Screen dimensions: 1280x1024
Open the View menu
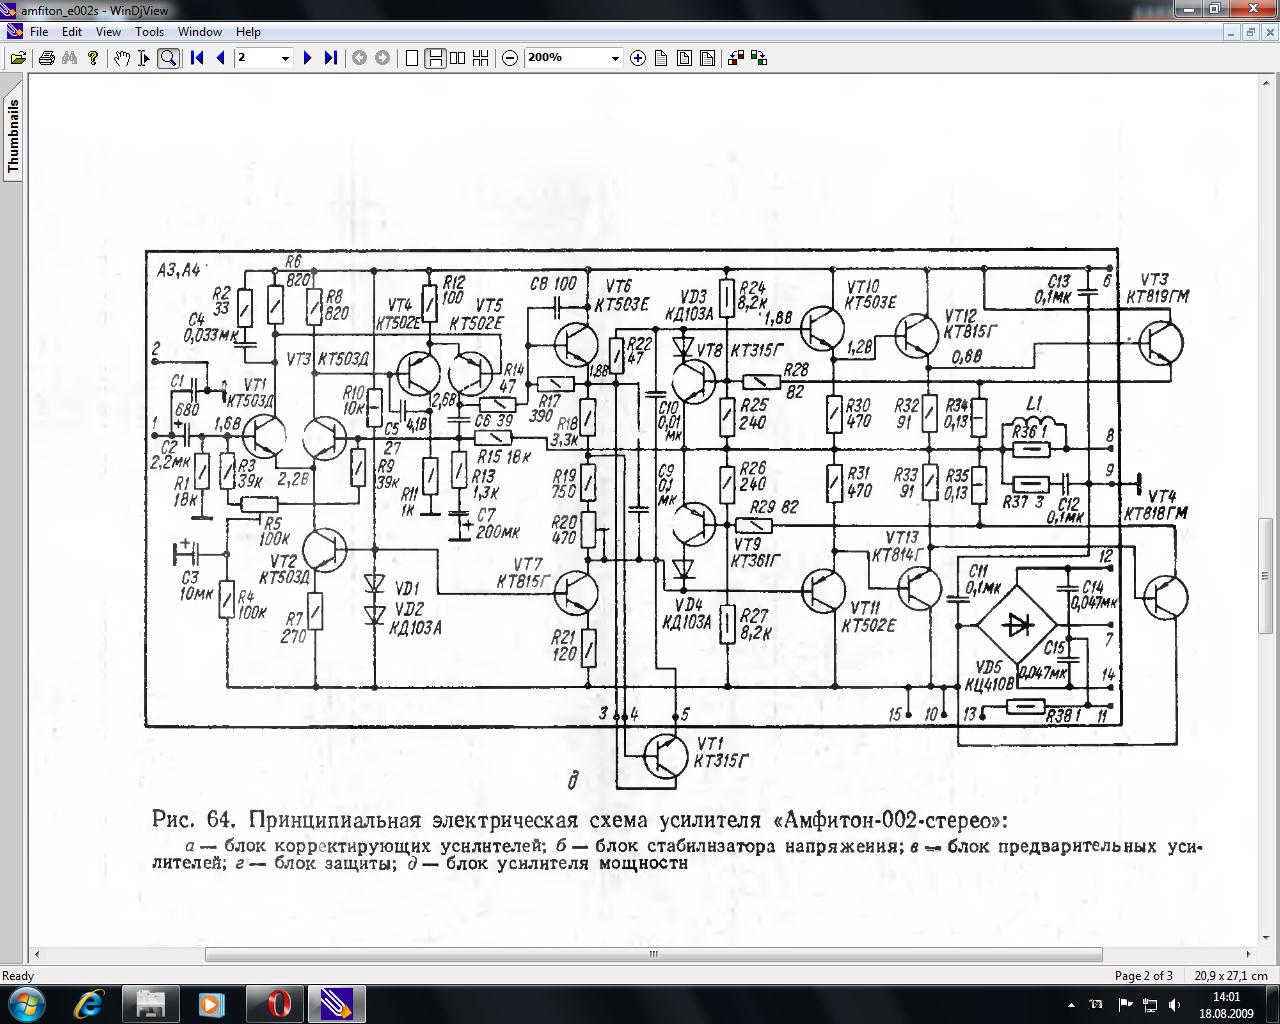click(108, 31)
